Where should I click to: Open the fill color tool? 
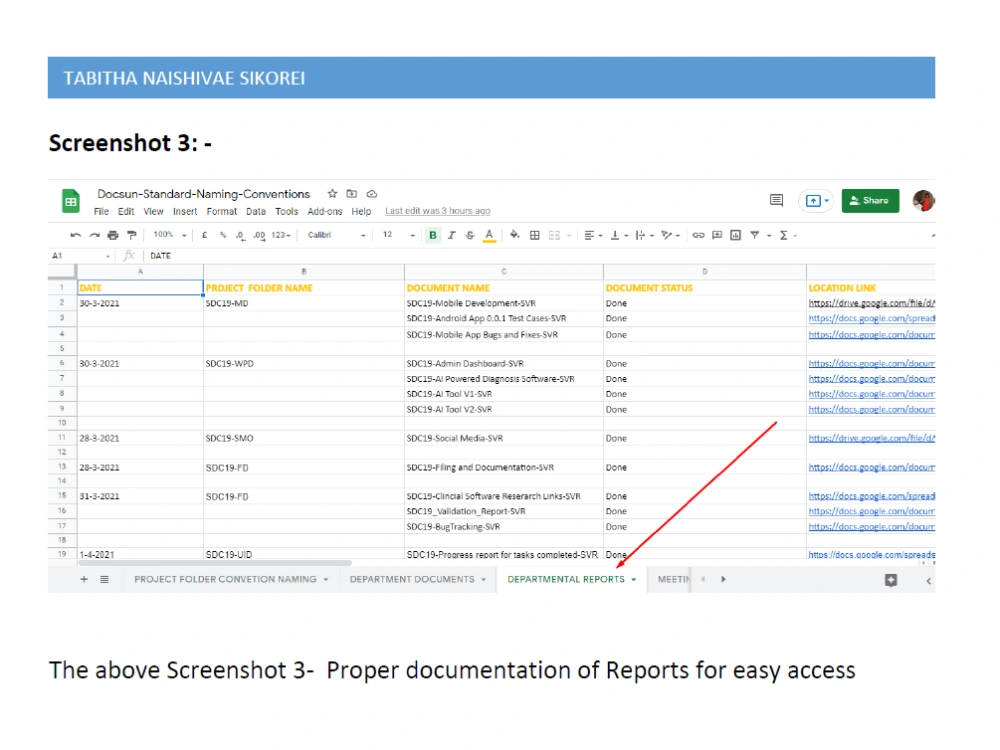point(515,235)
